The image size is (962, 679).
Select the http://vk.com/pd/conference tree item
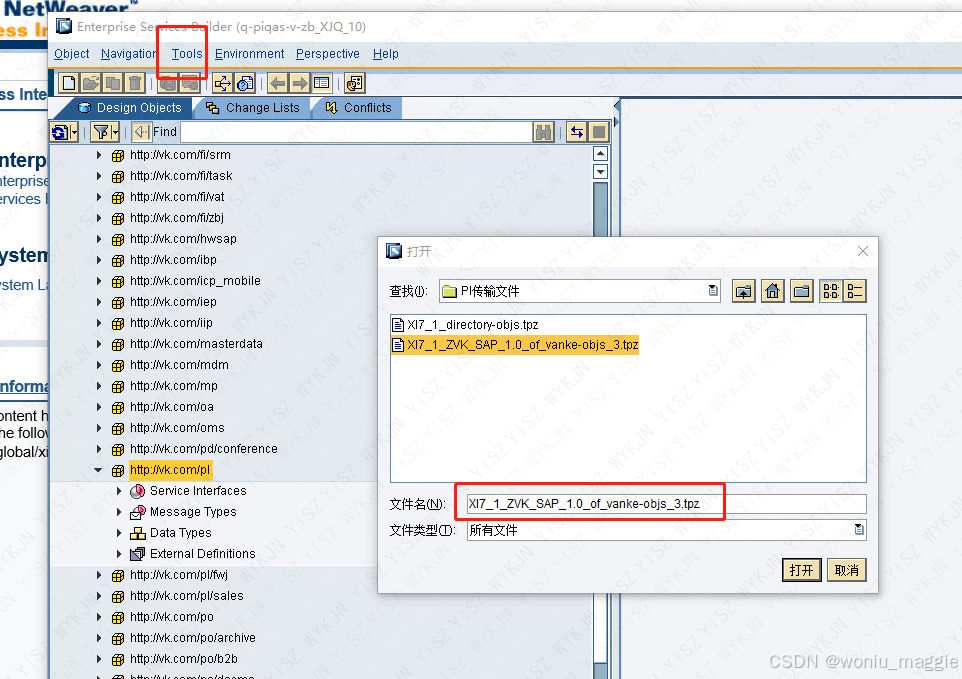pos(204,449)
